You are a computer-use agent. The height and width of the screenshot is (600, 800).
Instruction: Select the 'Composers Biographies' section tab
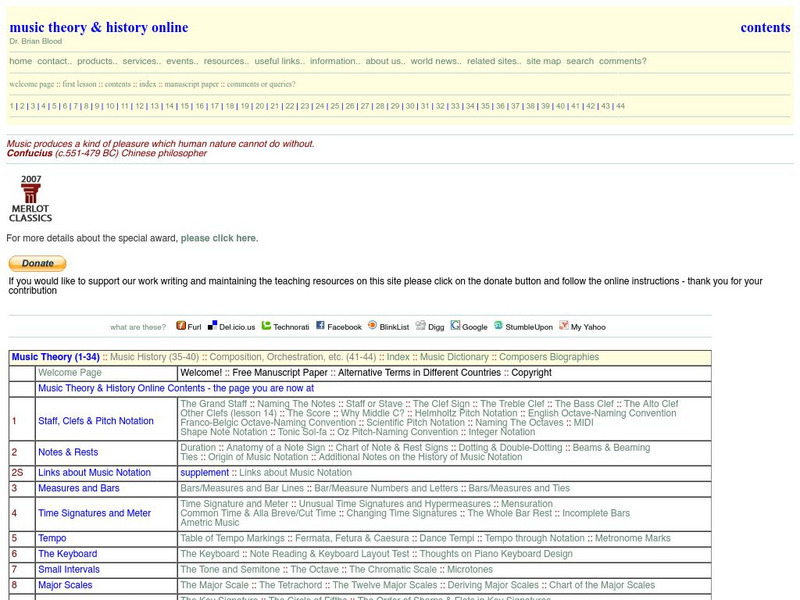(x=549, y=357)
